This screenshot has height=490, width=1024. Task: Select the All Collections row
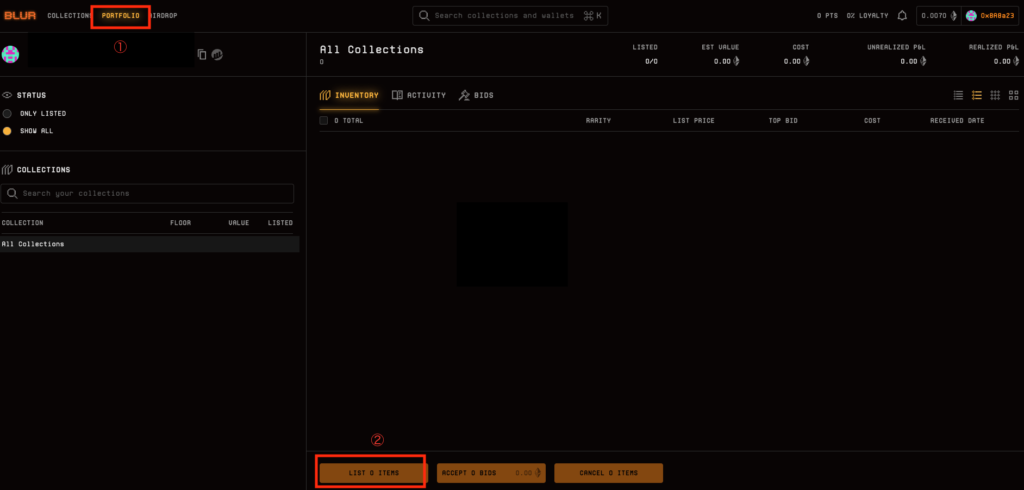click(x=150, y=244)
